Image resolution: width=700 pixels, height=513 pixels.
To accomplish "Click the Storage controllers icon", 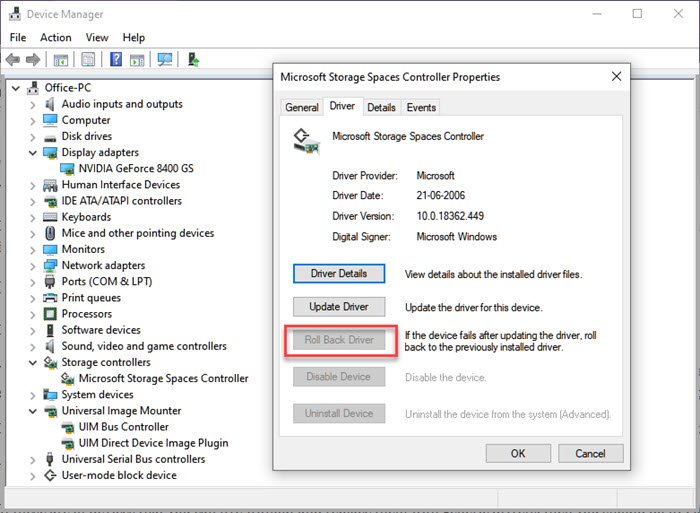I will pyautogui.click(x=50, y=363).
